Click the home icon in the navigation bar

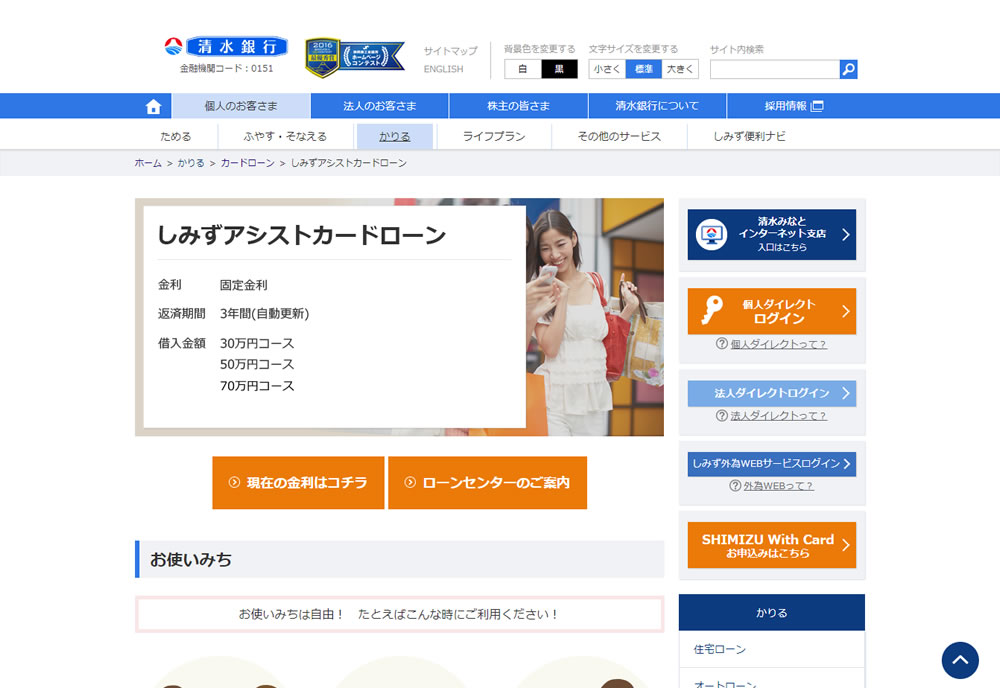(x=153, y=106)
